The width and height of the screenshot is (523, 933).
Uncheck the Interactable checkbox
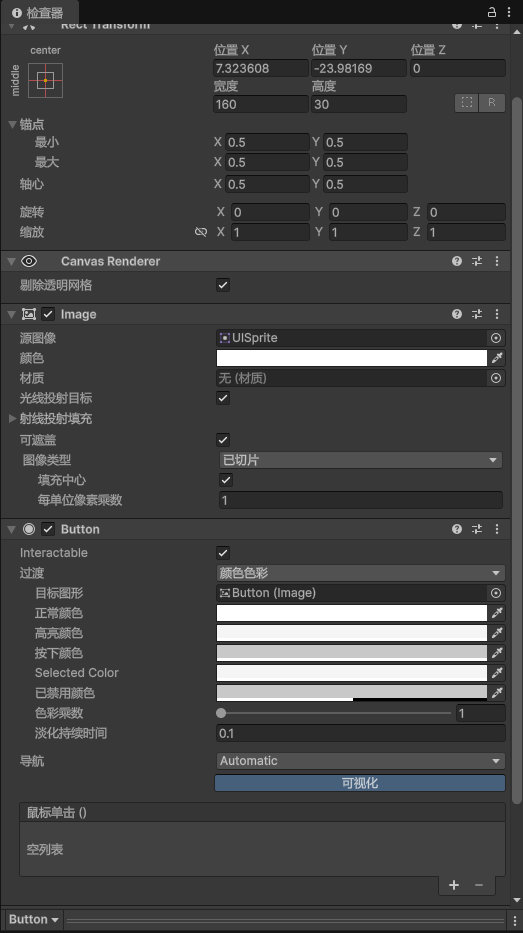(x=223, y=553)
